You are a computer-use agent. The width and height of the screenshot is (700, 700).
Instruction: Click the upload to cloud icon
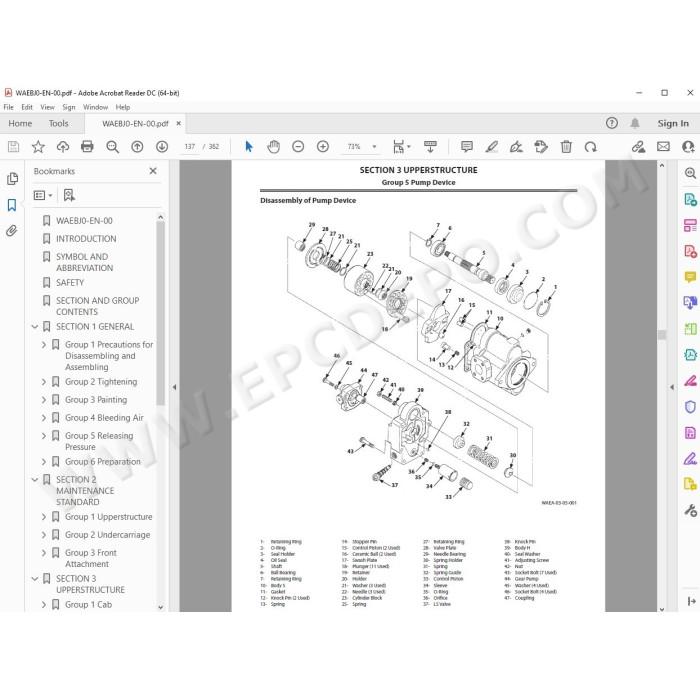click(x=62, y=146)
